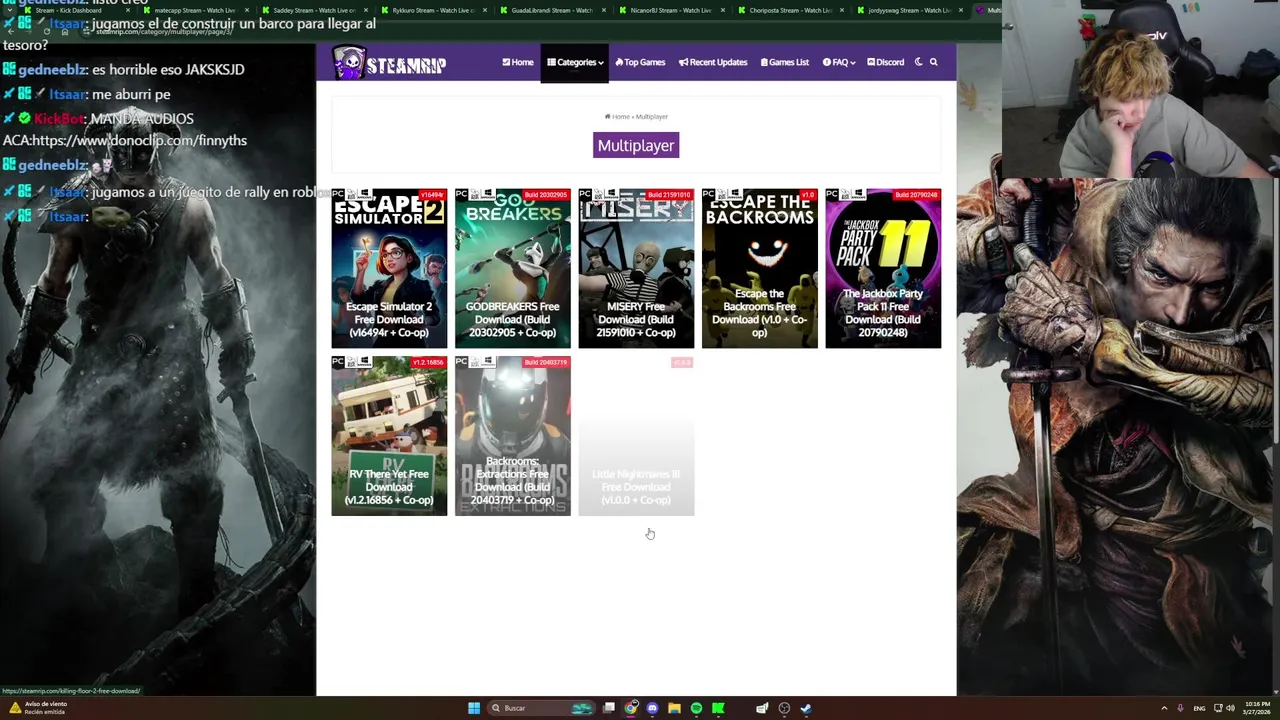Open site search with the magnifier icon
Screen dimensions: 1280x720
coord(934,62)
